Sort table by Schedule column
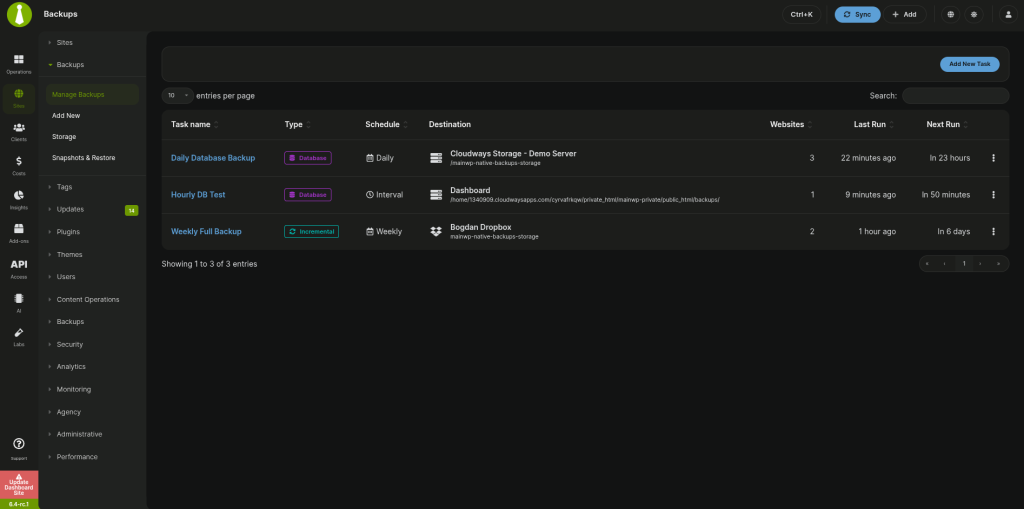 click(387, 124)
